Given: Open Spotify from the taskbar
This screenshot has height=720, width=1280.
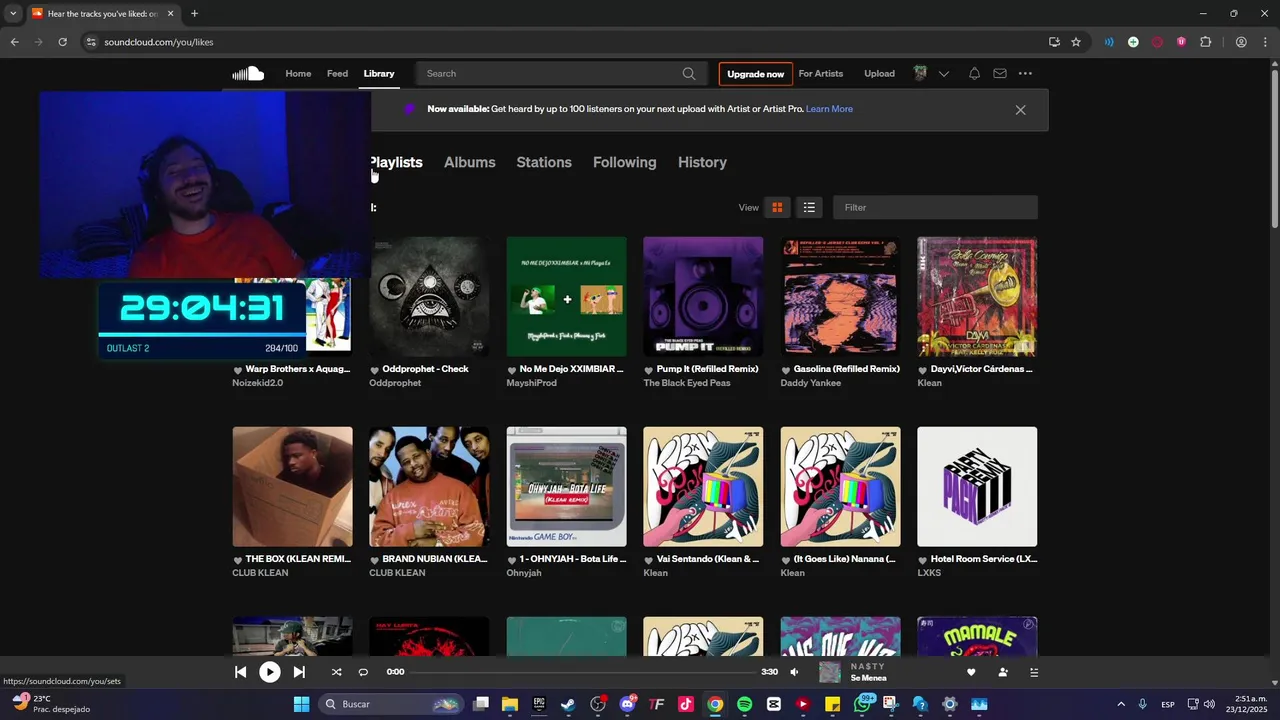Looking at the screenshot, I should coord(744,704).
